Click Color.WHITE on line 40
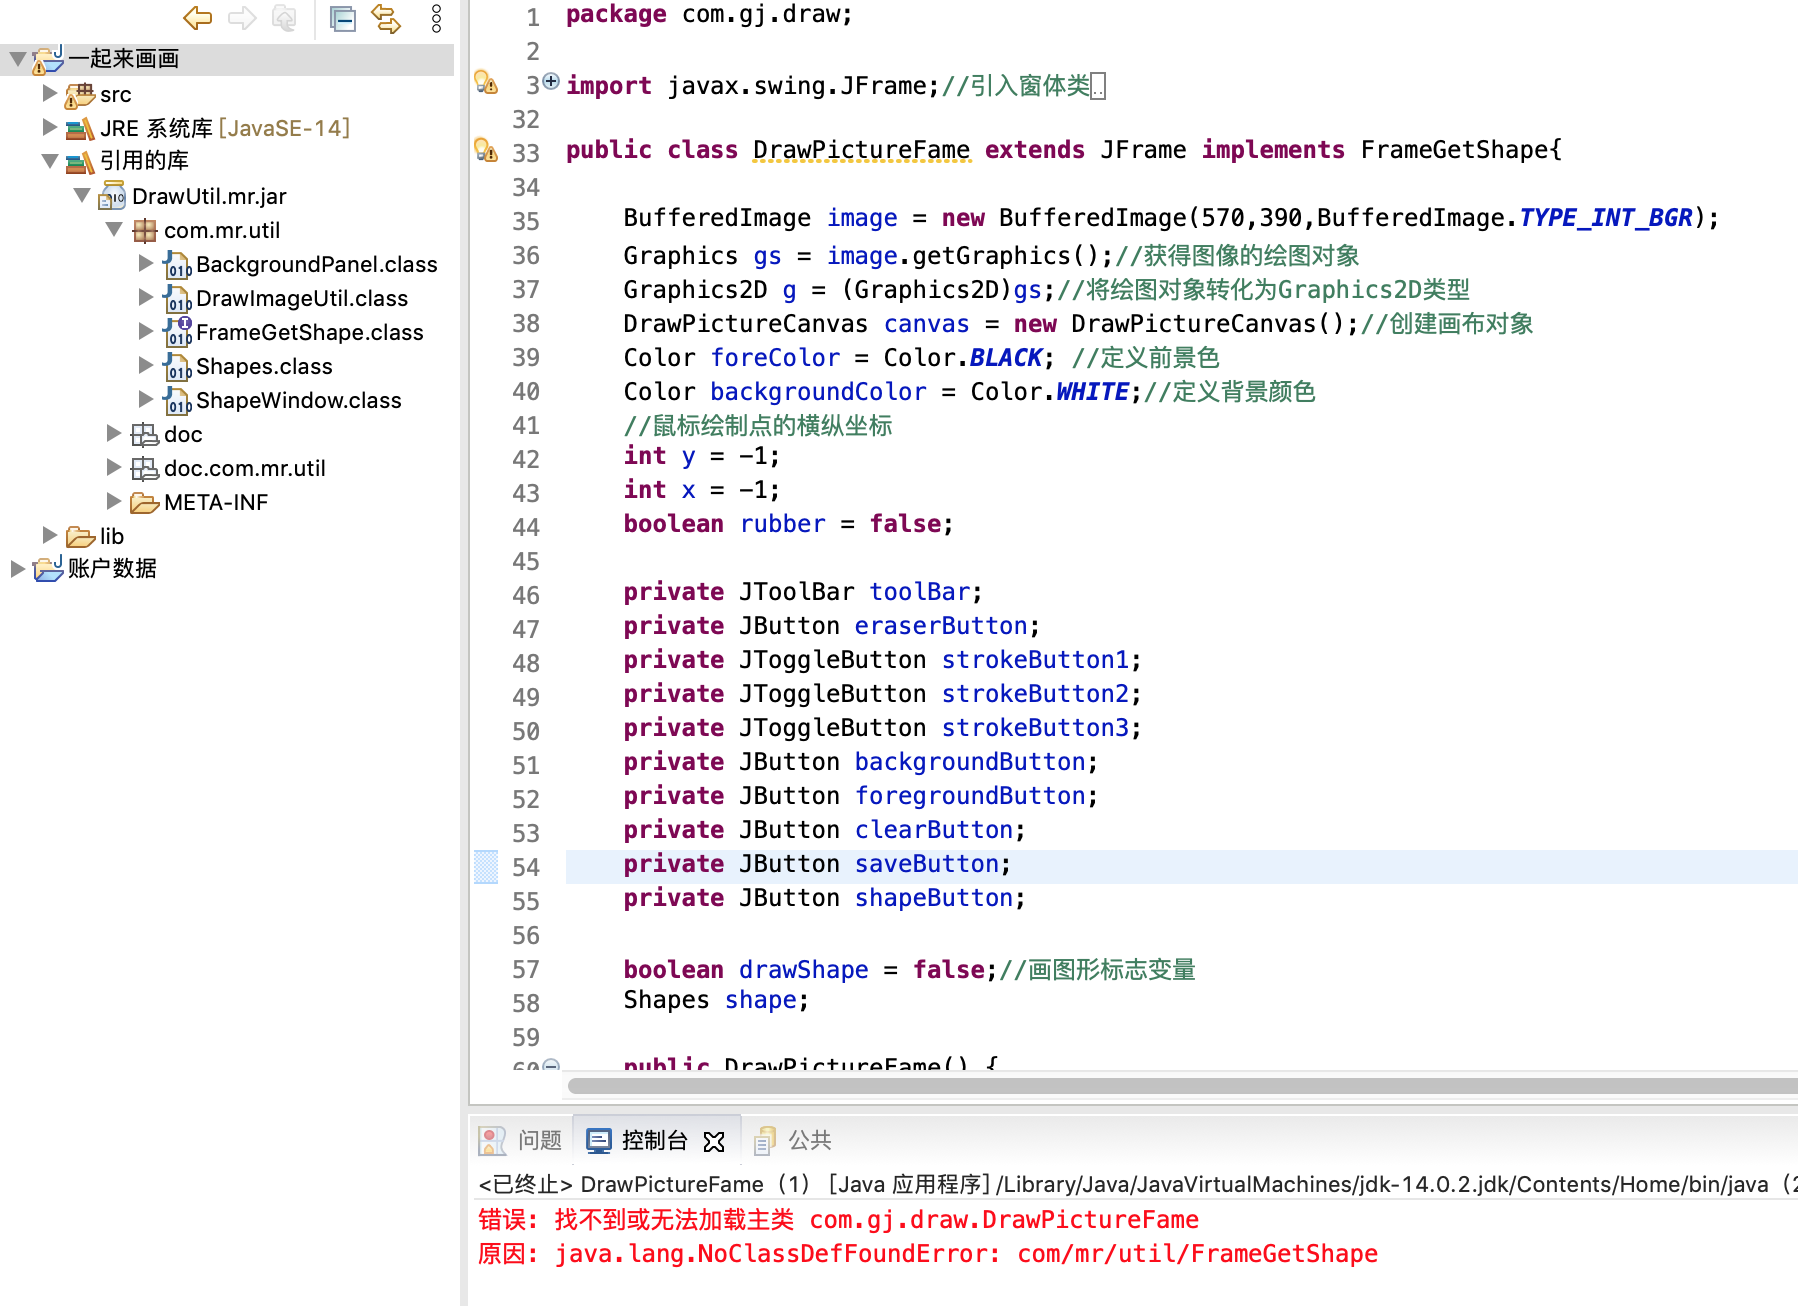The image size is (1798, 1306). coord(1050,392)
